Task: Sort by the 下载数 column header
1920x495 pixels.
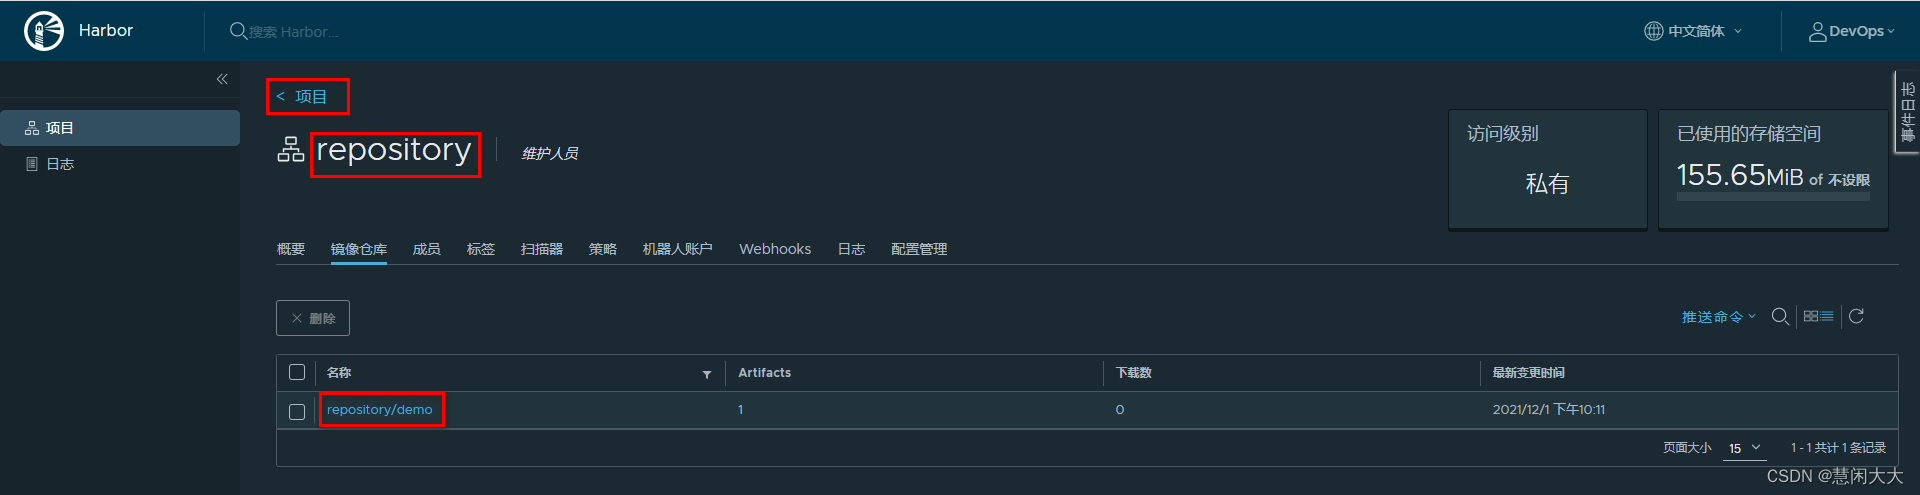Action: pyautogui.click(x=1134, y=372)
